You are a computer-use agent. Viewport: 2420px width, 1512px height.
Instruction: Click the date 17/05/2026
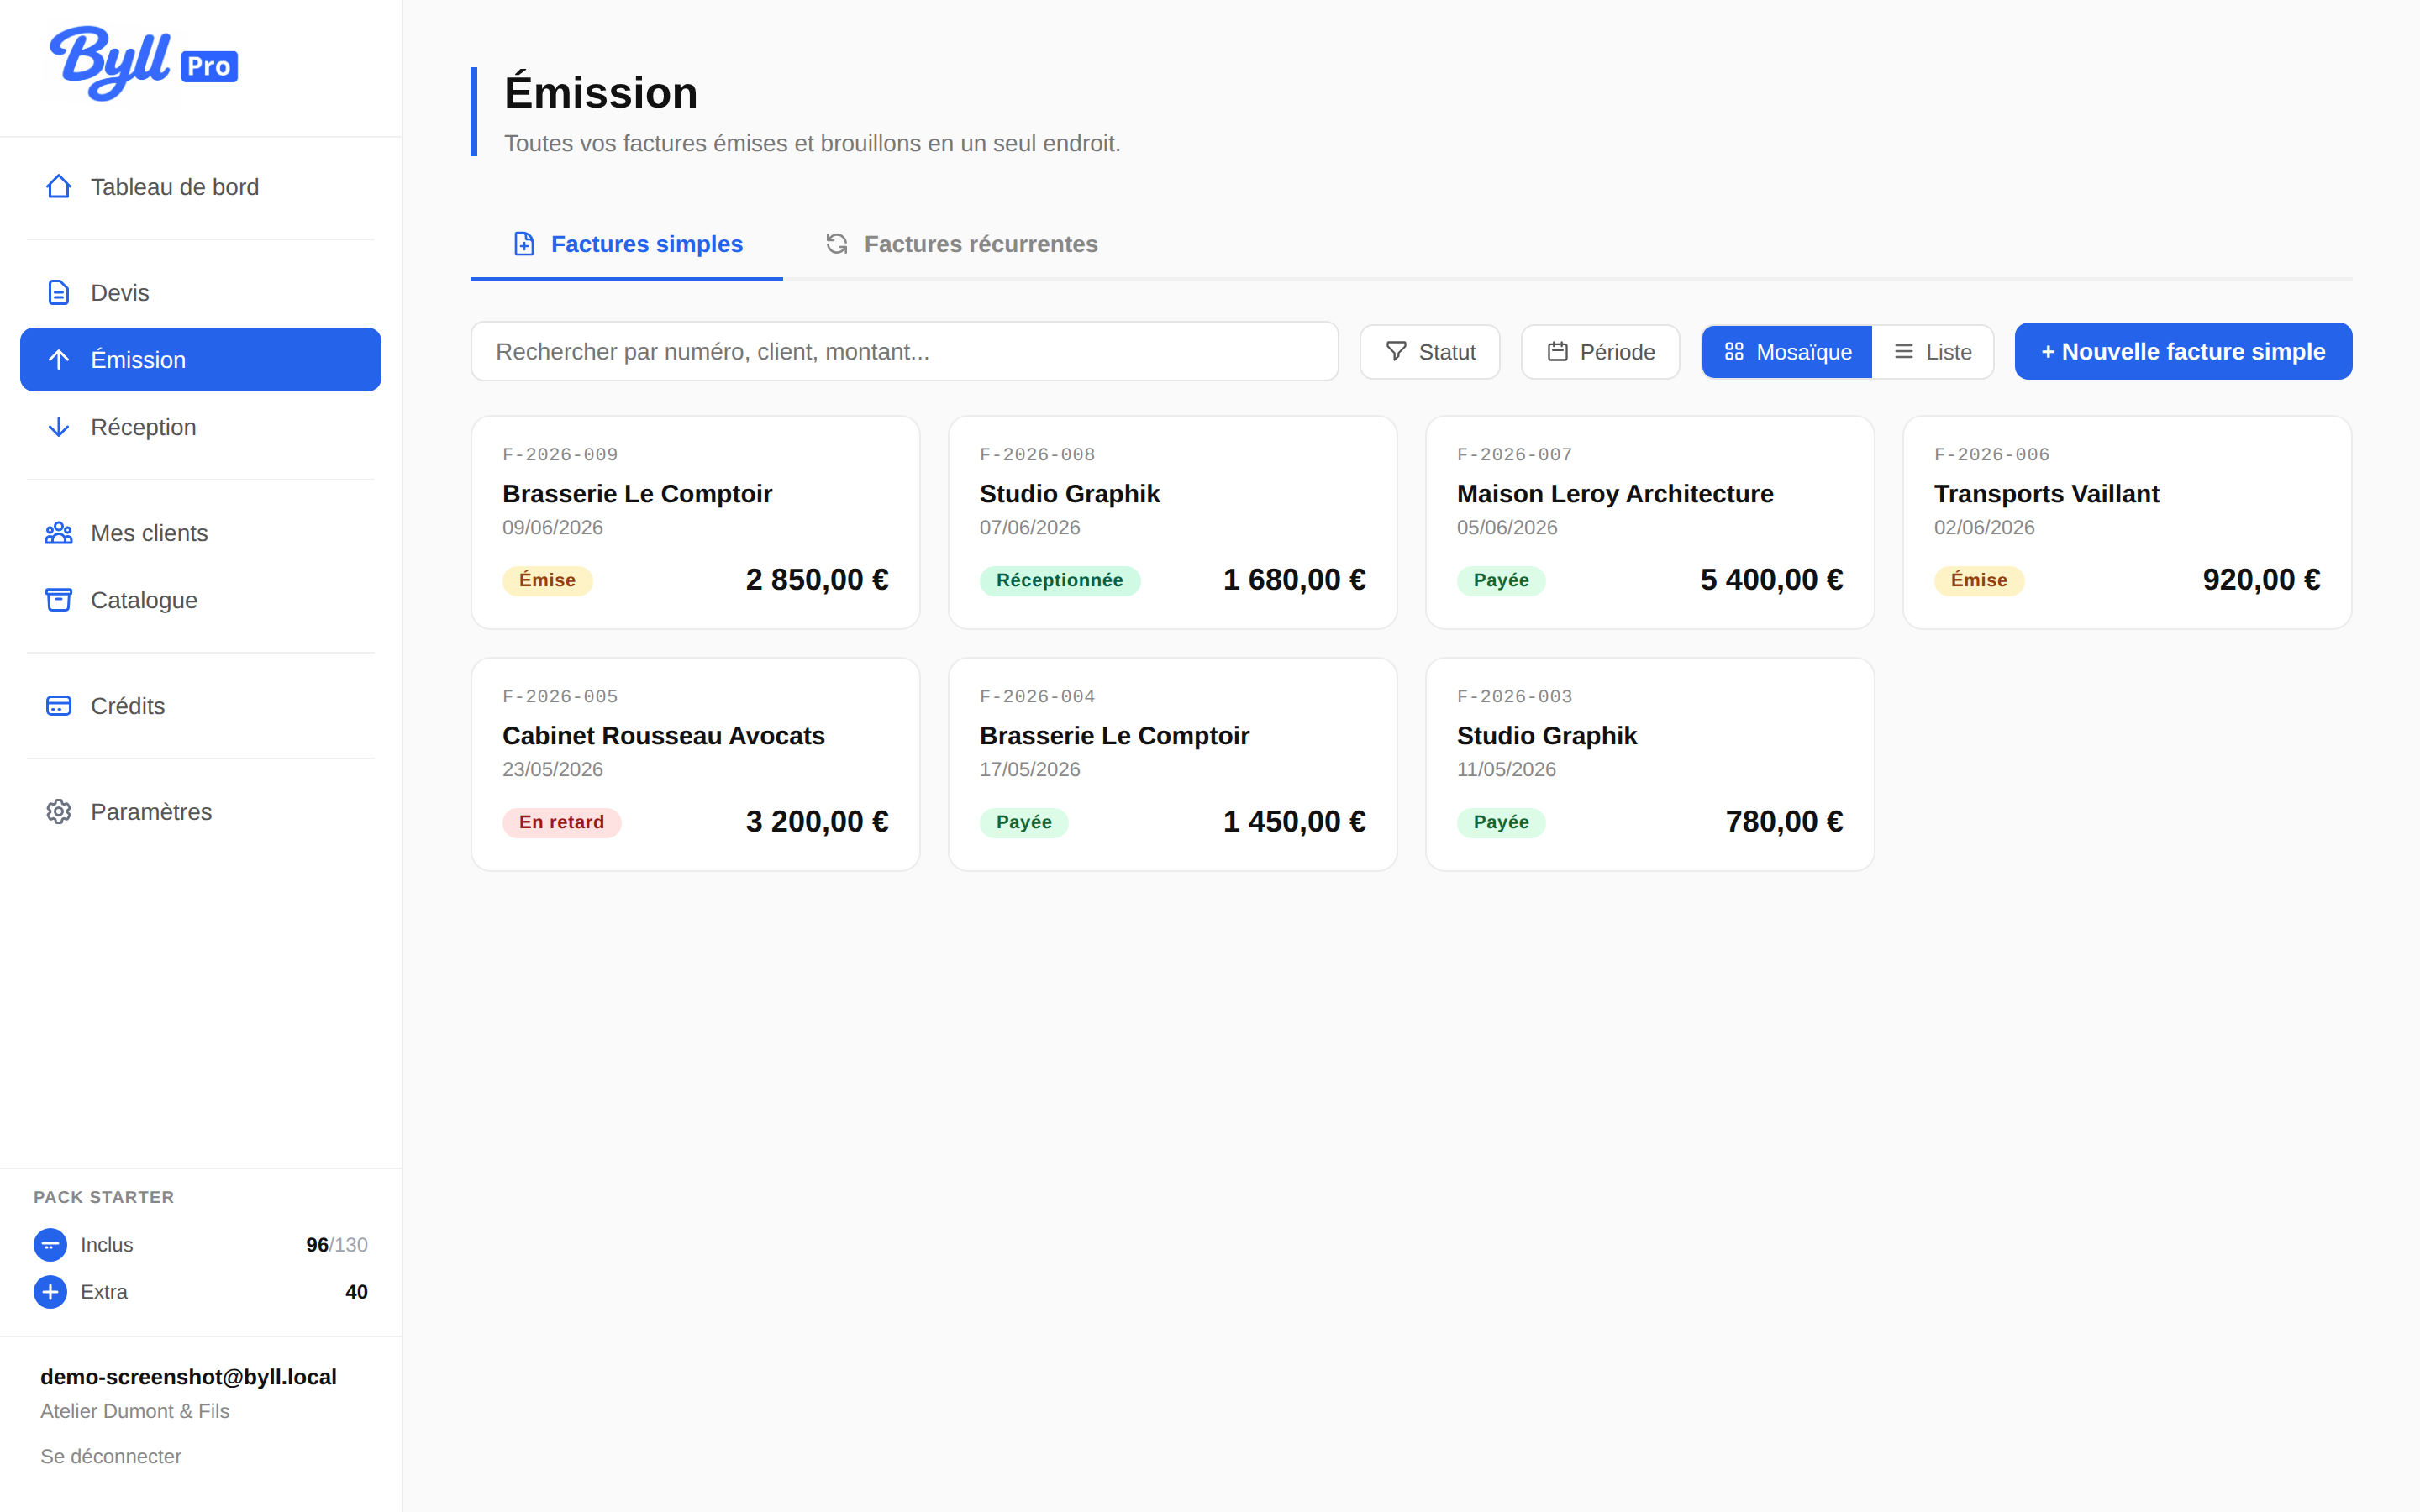(1030, 770)
